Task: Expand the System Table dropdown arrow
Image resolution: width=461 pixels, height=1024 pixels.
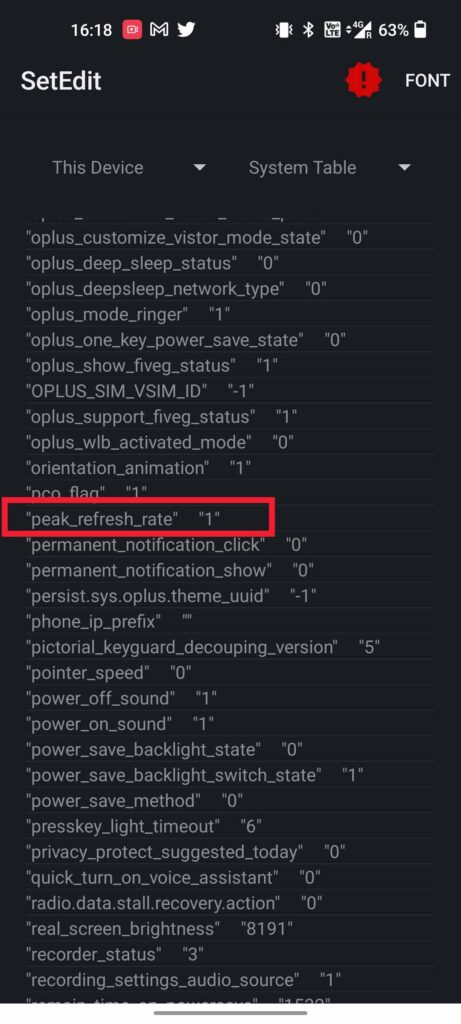Action: point(404,168)
